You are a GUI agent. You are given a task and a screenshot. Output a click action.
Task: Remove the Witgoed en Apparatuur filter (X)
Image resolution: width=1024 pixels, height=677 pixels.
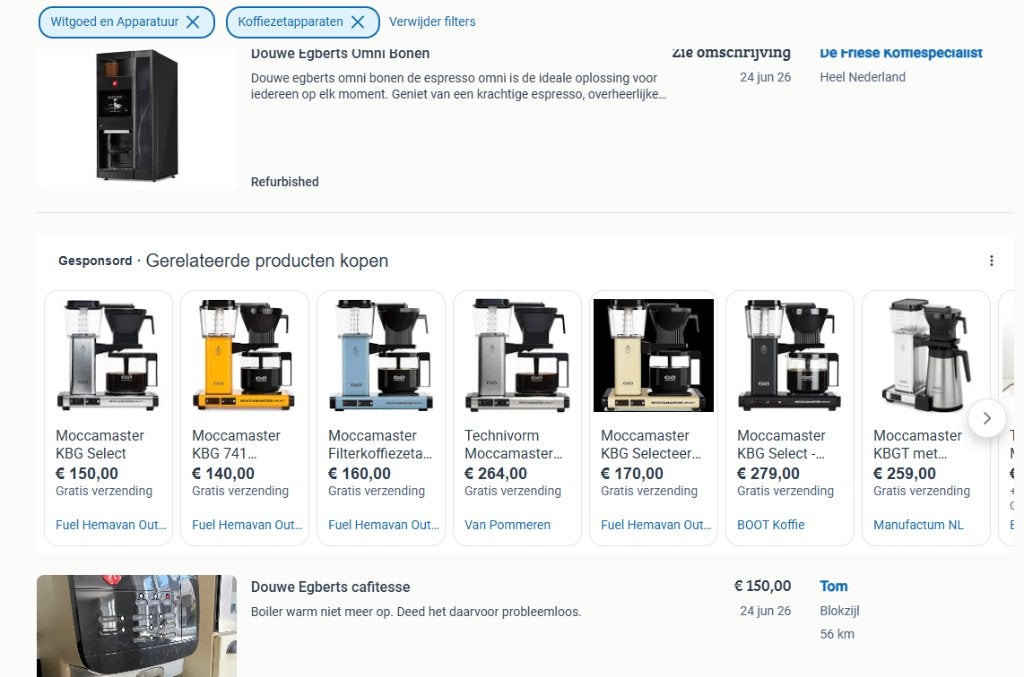(x=193, y=22)
